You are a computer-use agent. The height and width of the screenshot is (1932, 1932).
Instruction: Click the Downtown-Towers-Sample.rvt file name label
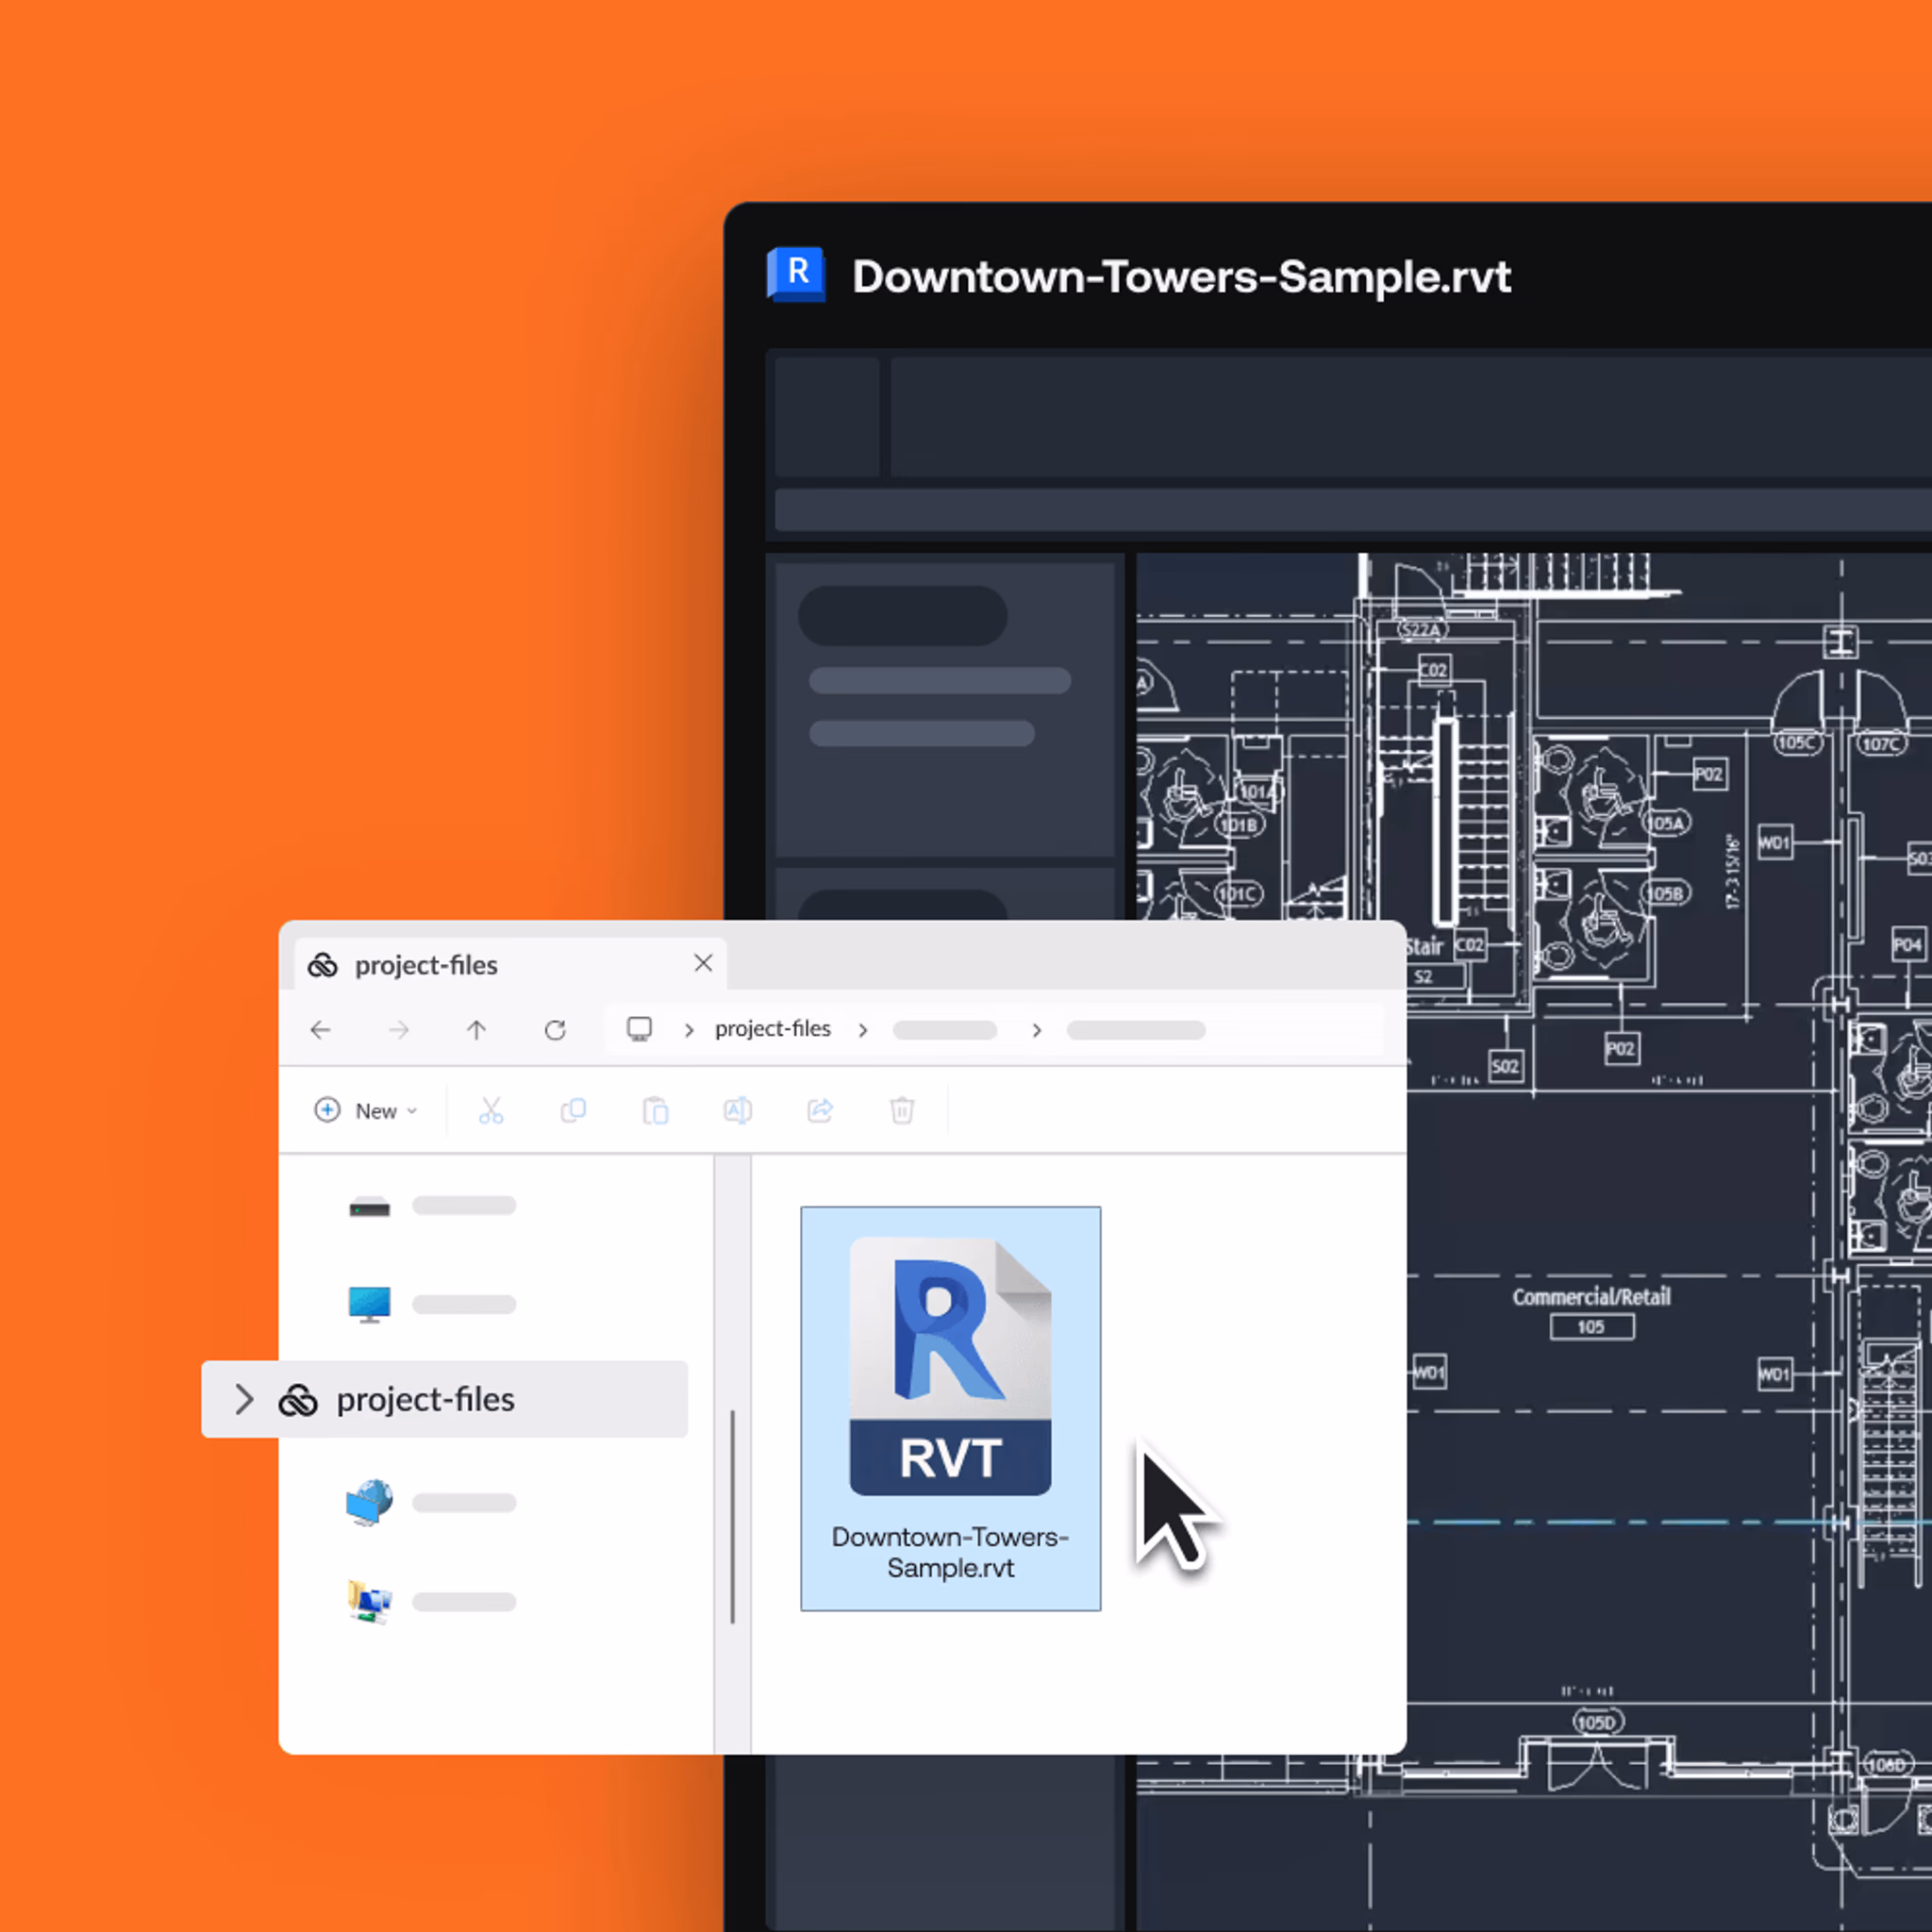point(950,1552)
